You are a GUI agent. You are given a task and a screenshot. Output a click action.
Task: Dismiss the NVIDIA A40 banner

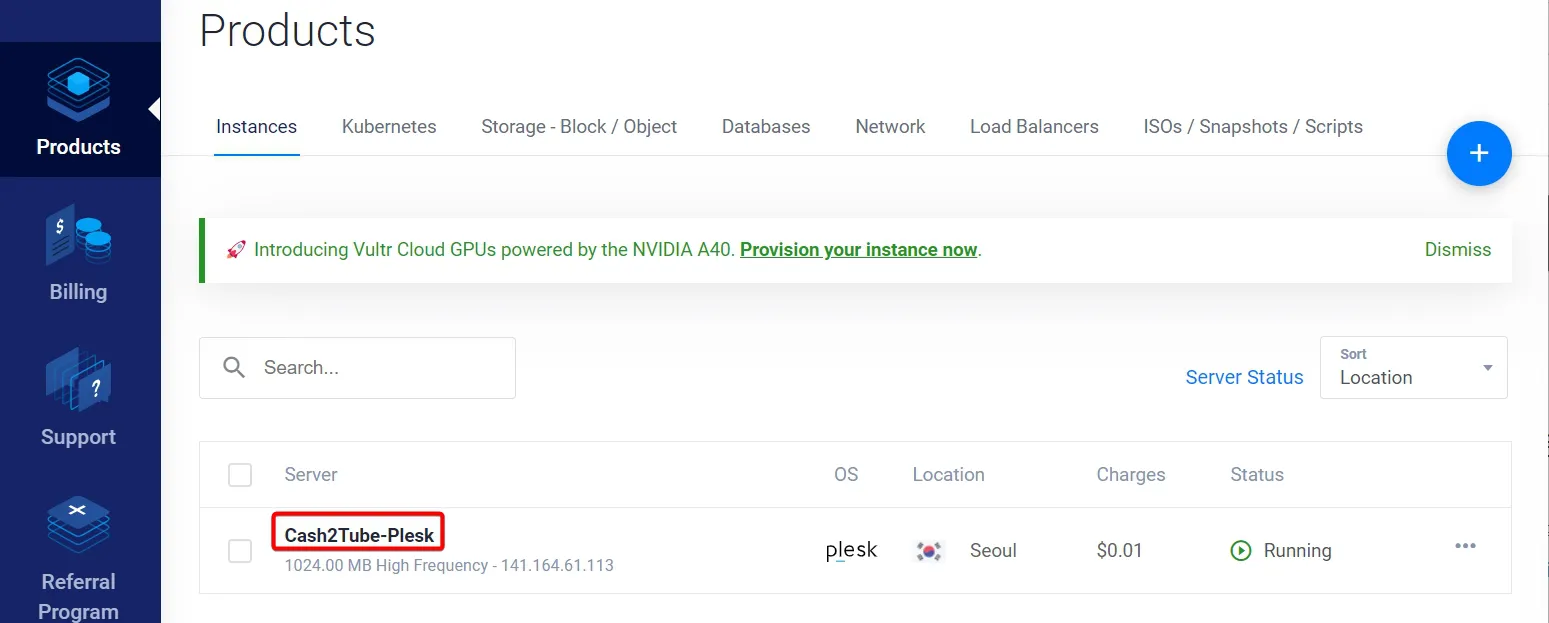coord(1457,249)
